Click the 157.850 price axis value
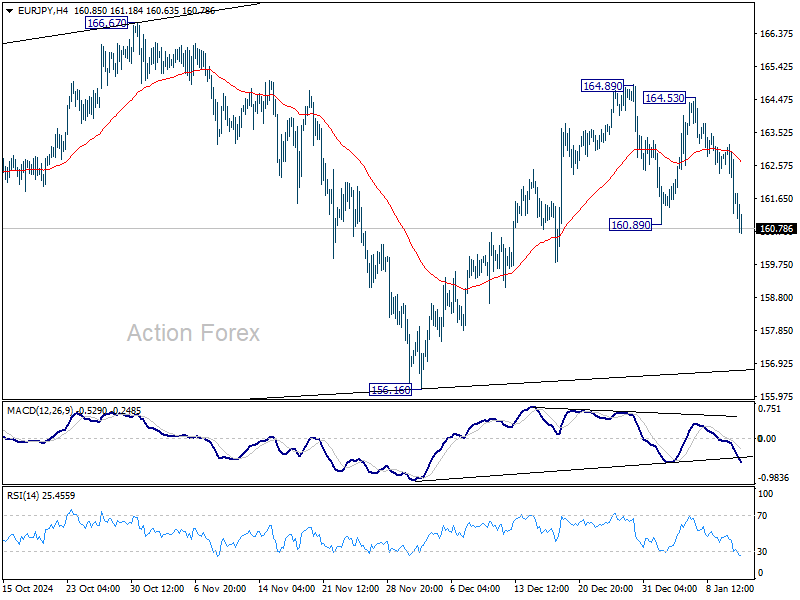 [776, 331]
